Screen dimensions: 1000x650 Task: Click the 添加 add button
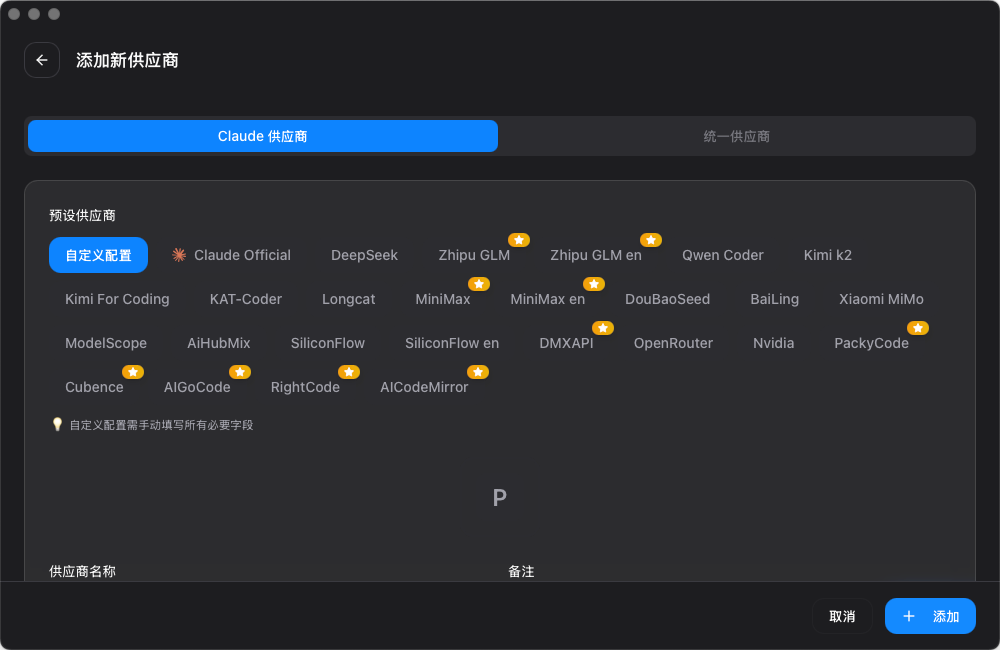click(930, 616)
